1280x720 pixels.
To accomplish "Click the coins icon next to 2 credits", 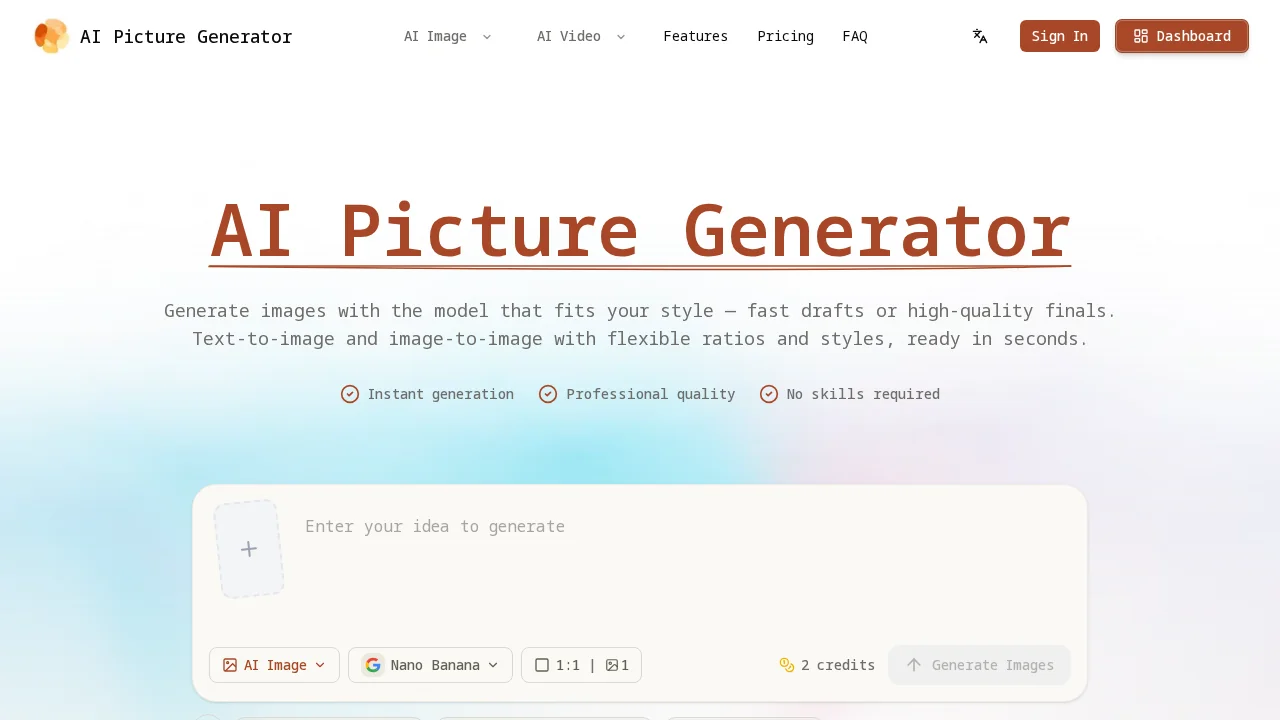I will 787,665.
